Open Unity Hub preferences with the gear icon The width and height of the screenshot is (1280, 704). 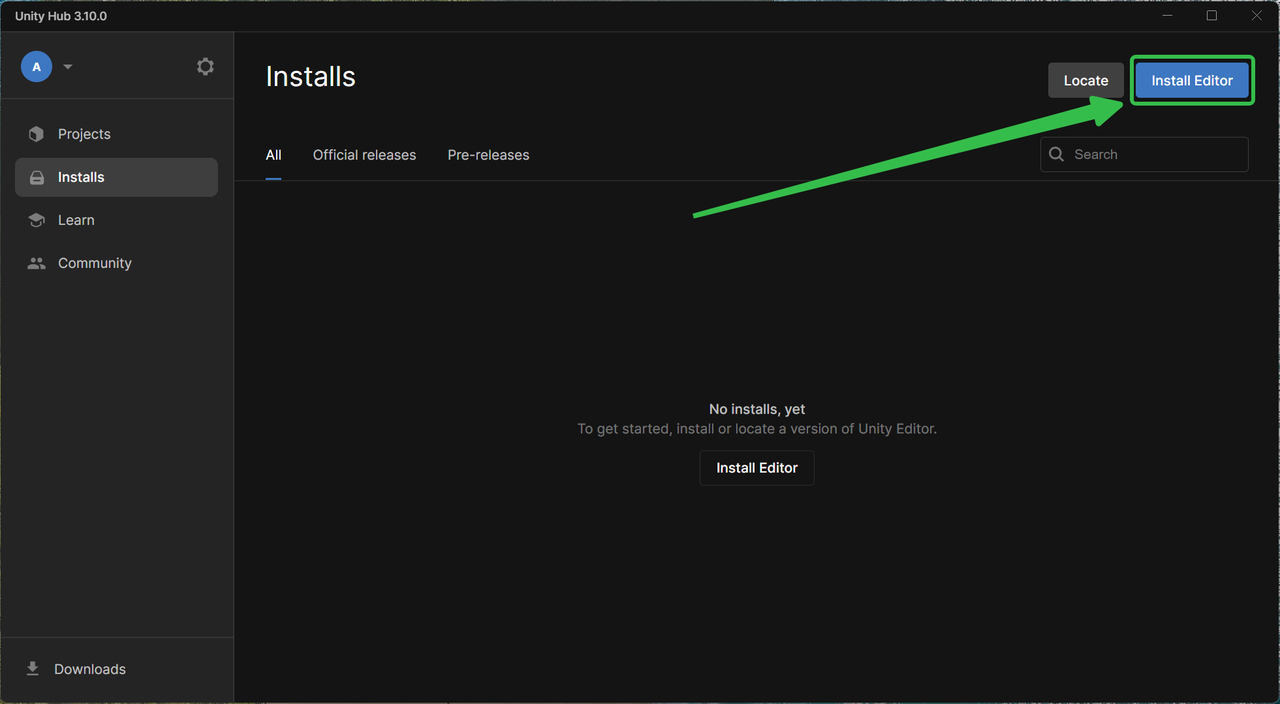pyautogui.click(x=205, y=66)
